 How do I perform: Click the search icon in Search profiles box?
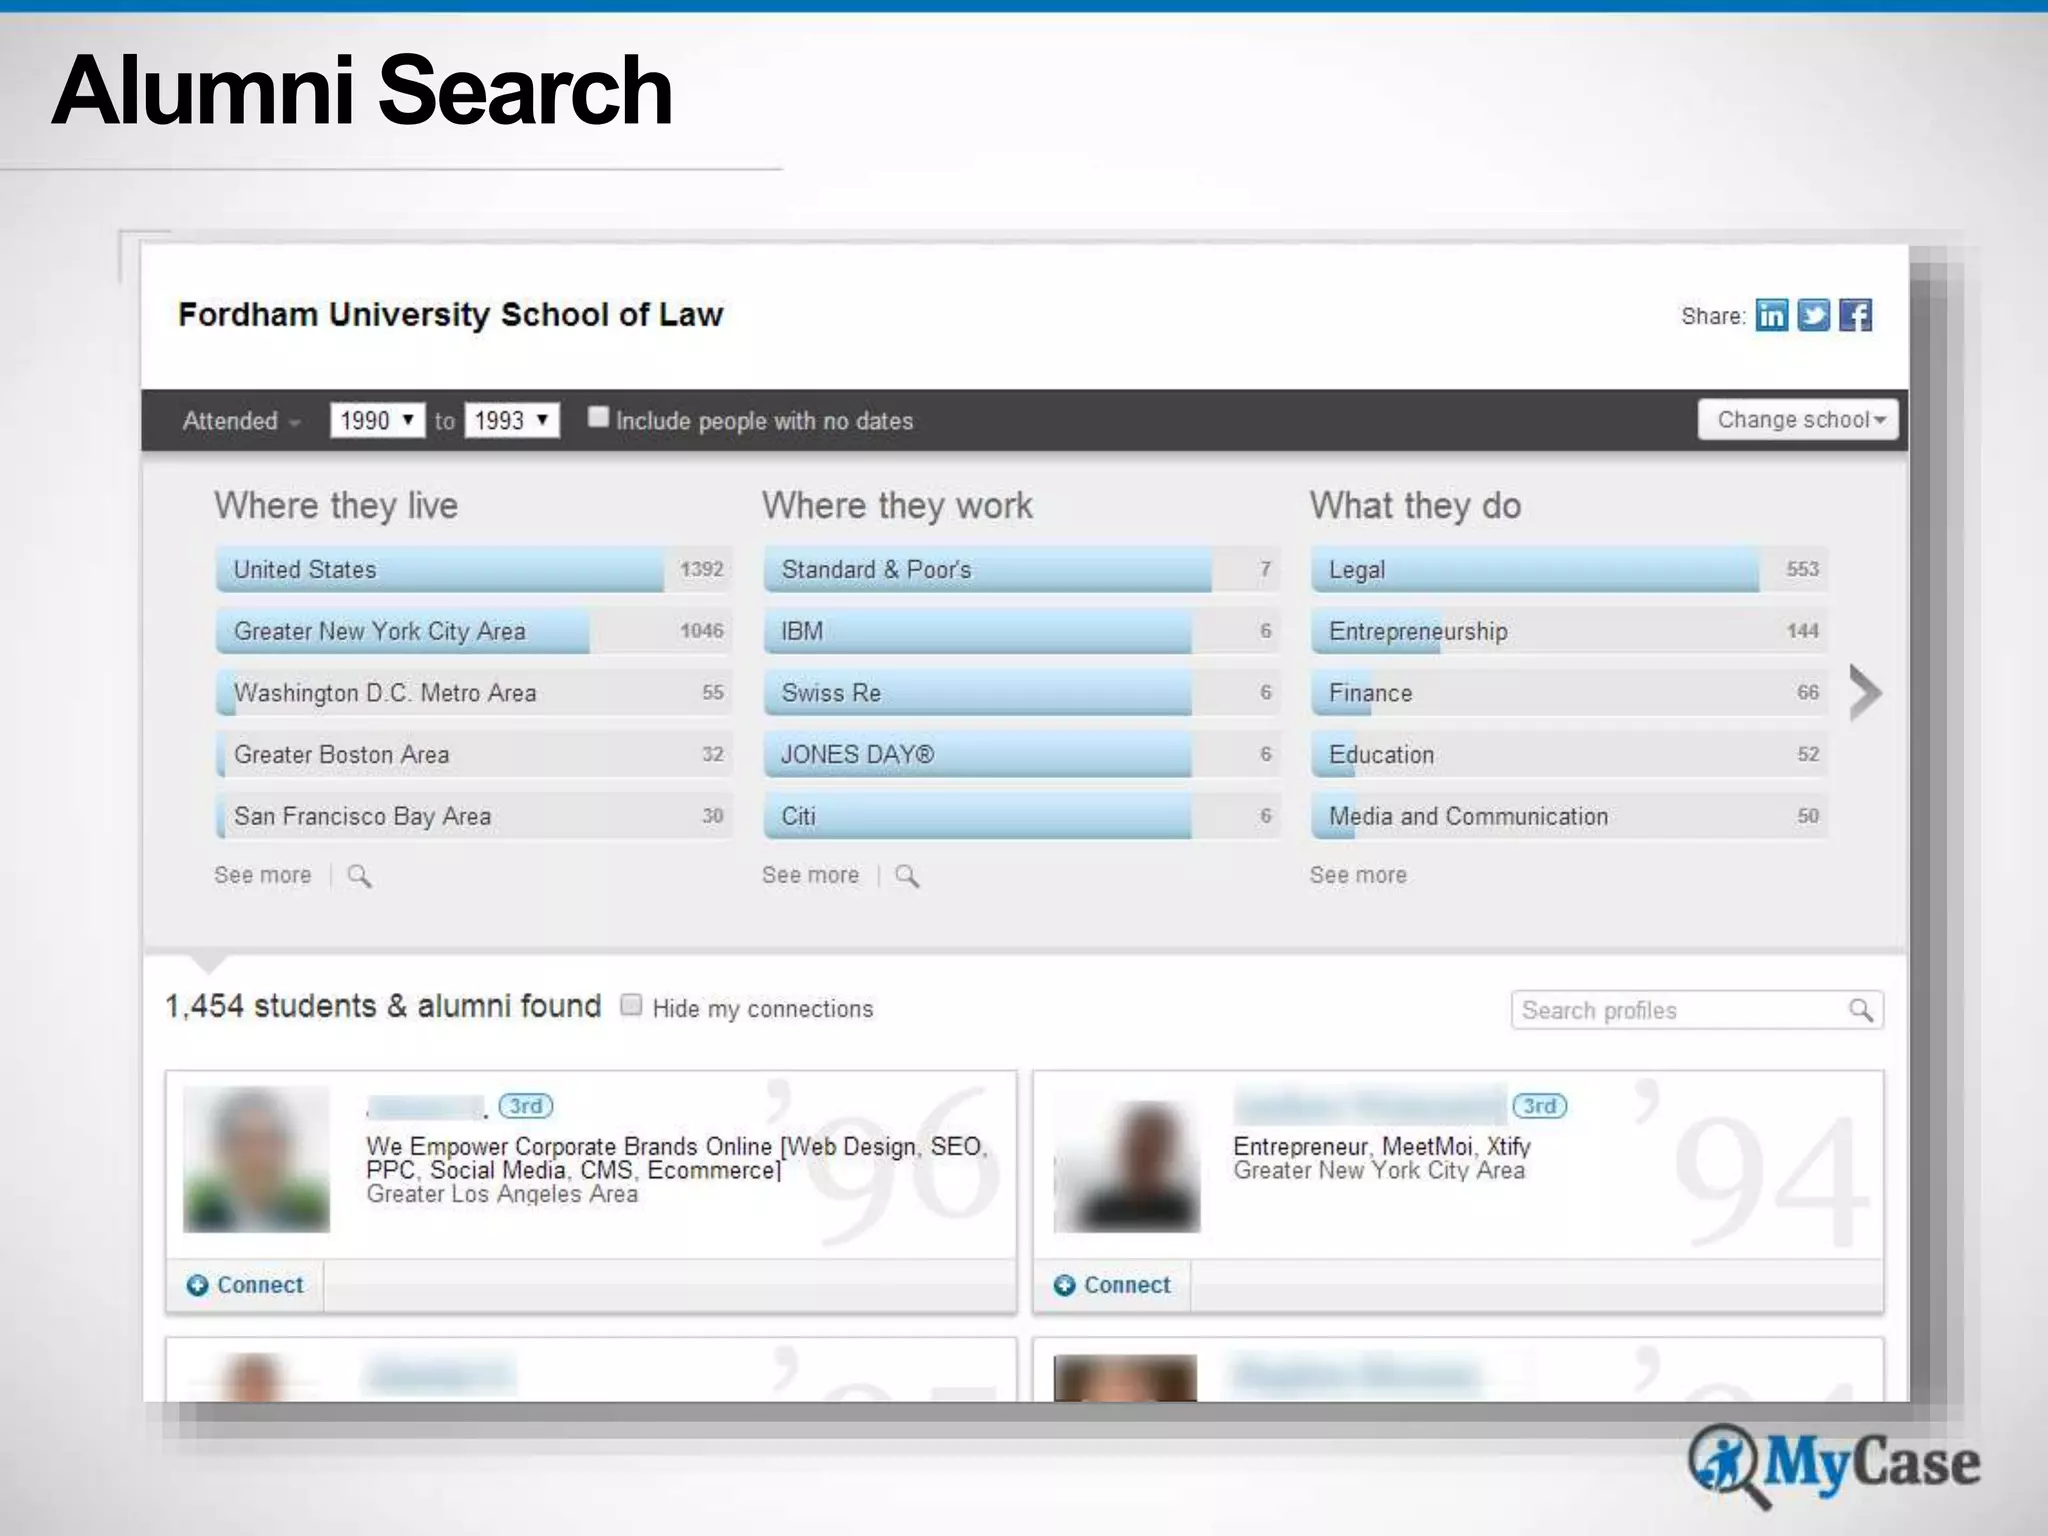pos(1860,1010)
